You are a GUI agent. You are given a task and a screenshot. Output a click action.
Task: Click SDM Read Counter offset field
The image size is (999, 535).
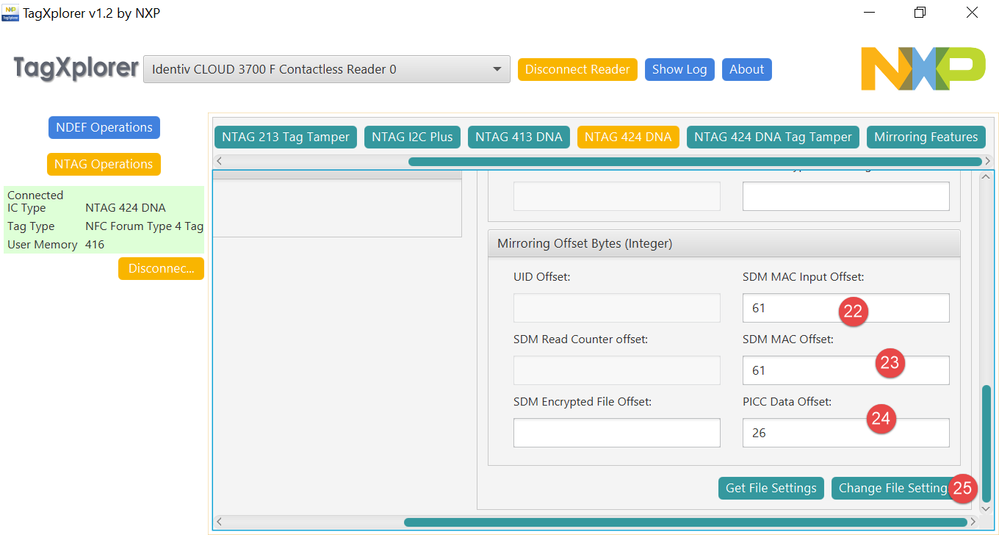617,370
